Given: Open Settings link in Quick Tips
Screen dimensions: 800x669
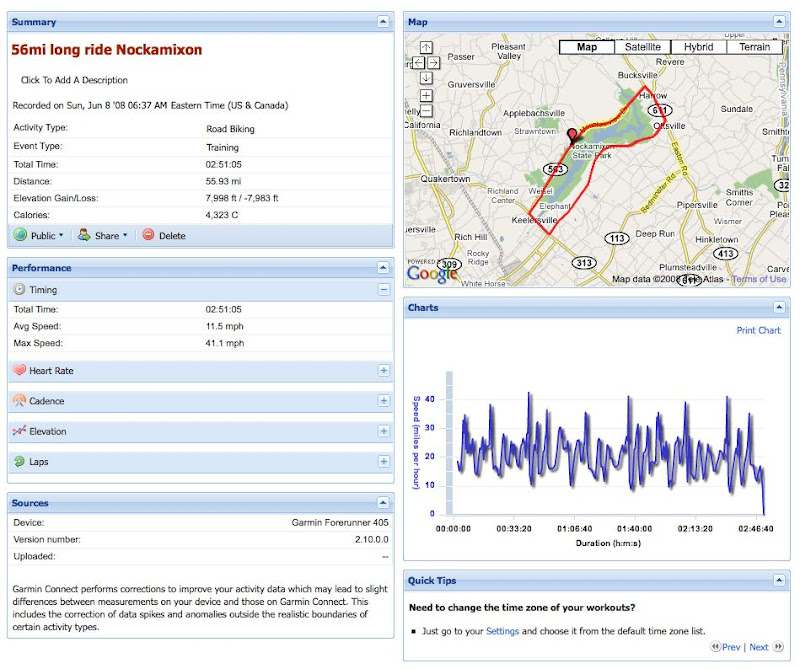Looking at the screenshot, I should (x=503, y=631).
